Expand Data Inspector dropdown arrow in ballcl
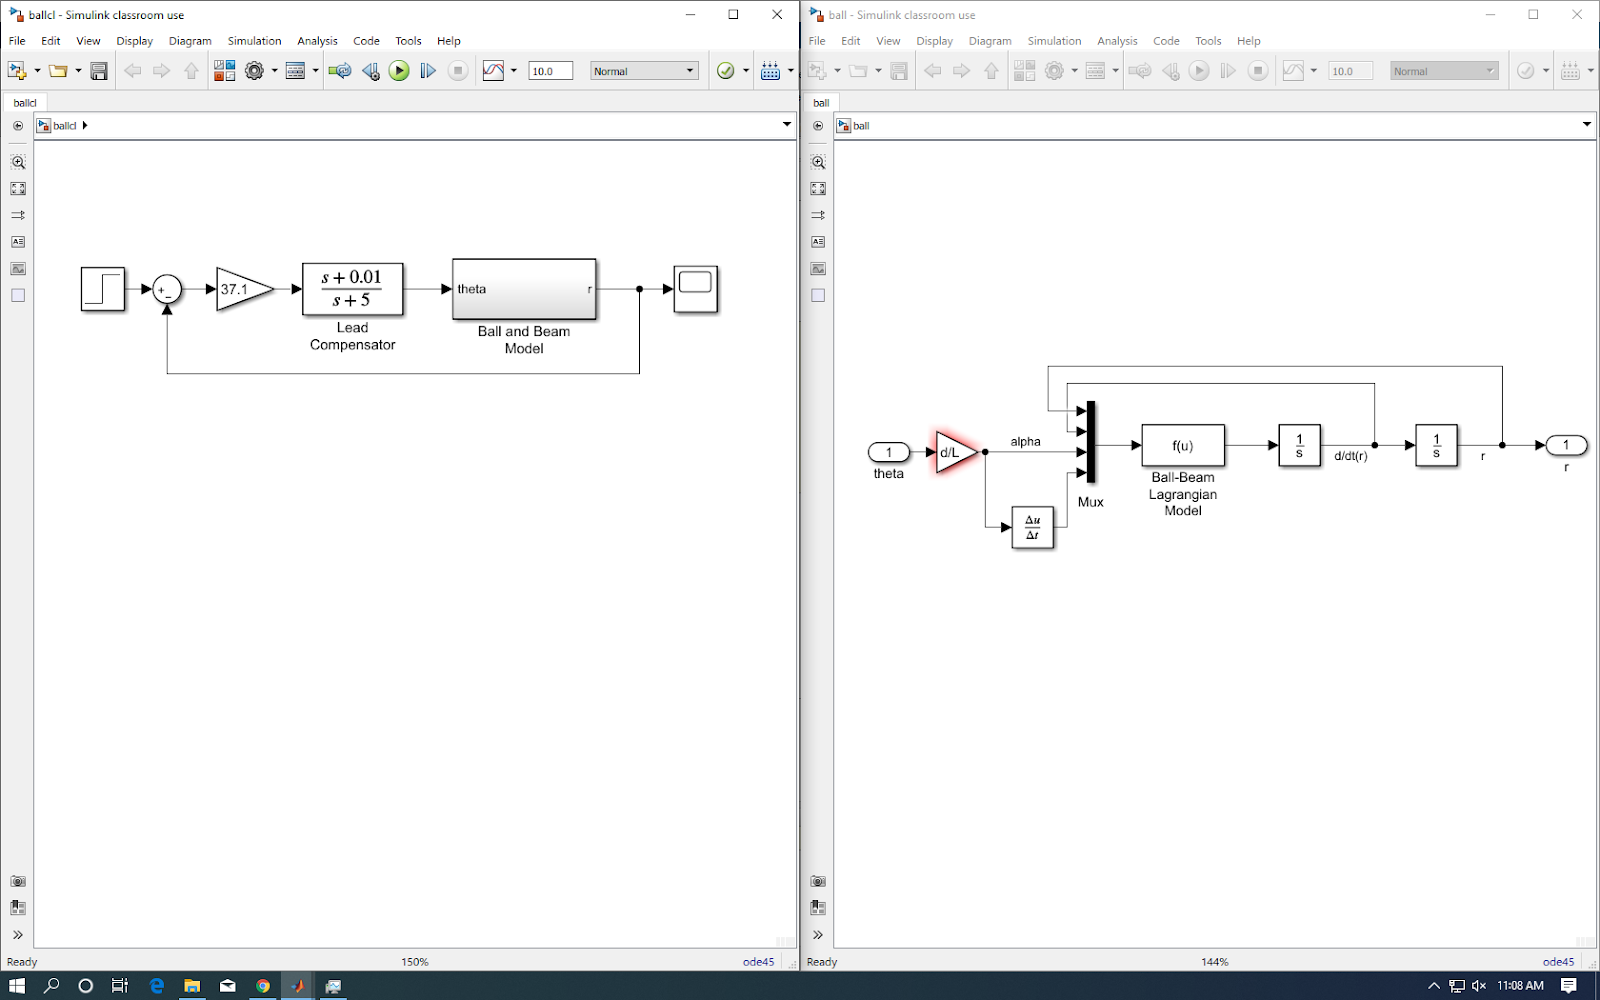 coord(514,71)
